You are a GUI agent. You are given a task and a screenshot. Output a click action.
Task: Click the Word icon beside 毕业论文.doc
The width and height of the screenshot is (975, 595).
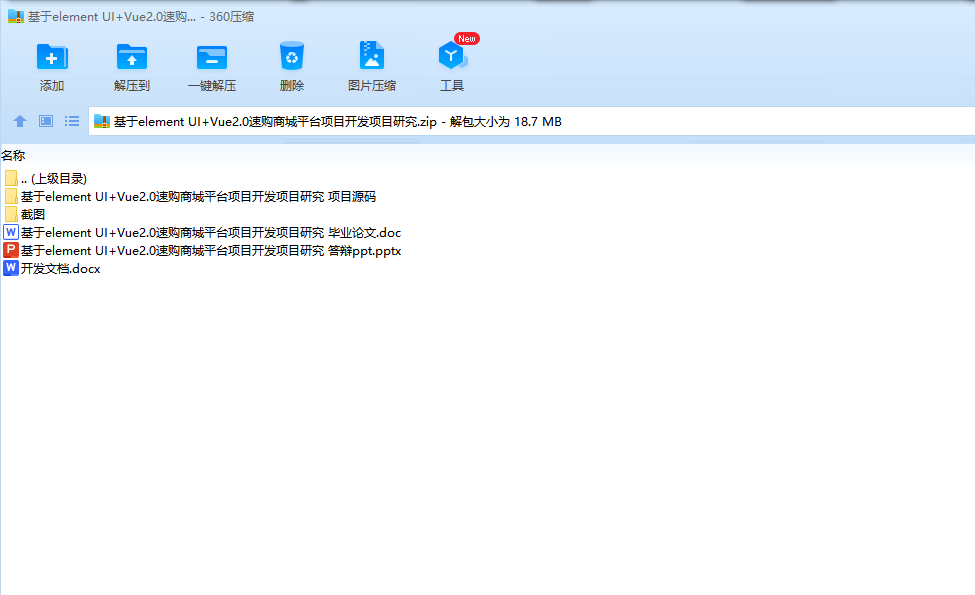click(x=11, y=233)
